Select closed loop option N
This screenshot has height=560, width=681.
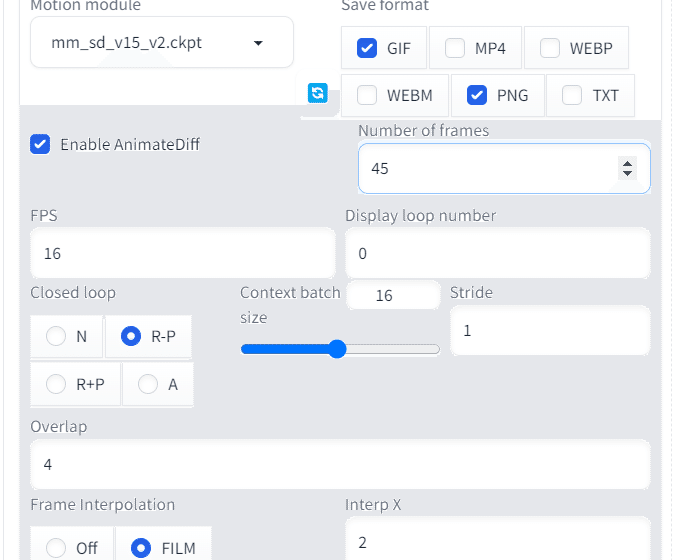57,337
